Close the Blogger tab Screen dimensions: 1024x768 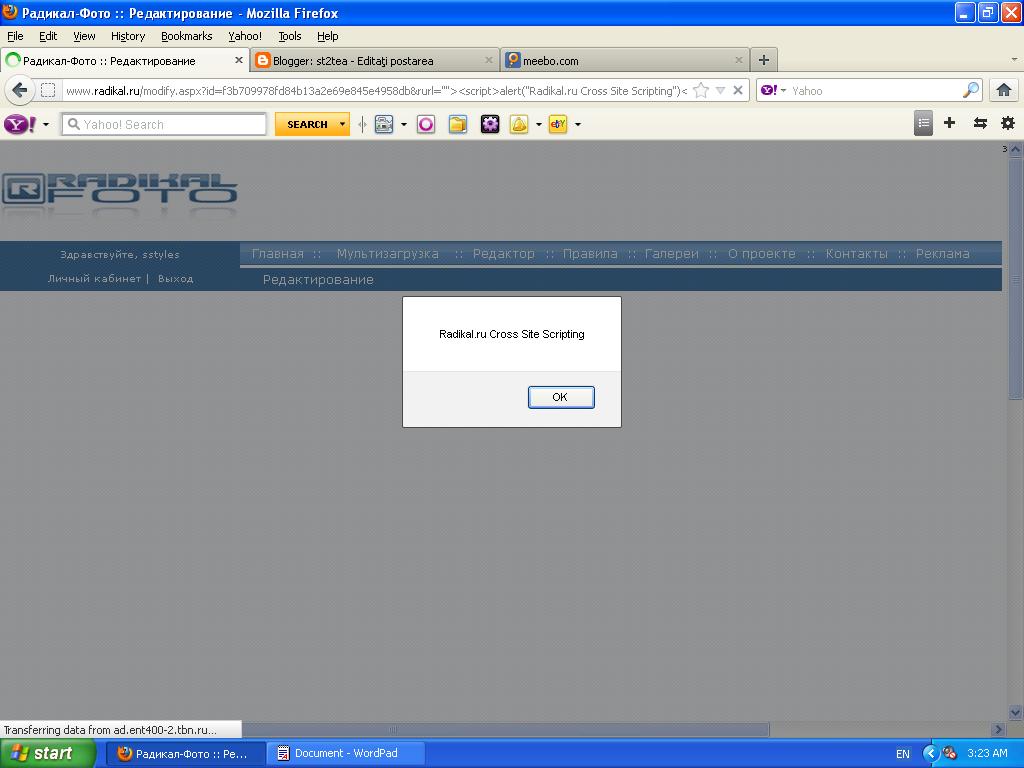488,60
